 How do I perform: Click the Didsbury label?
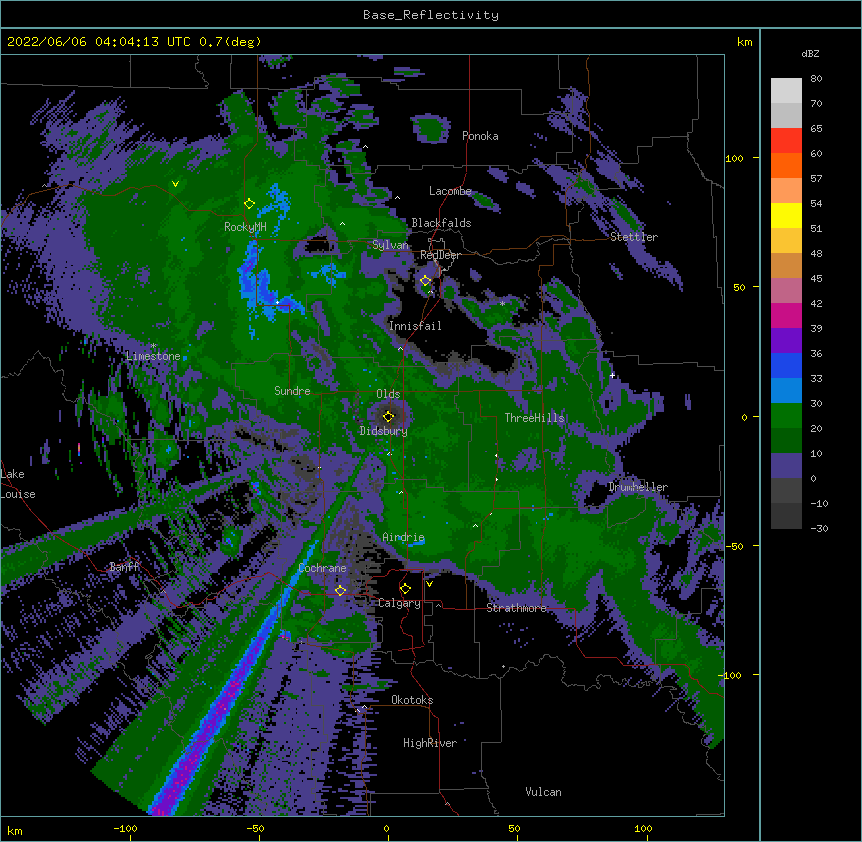click(384, 431)
